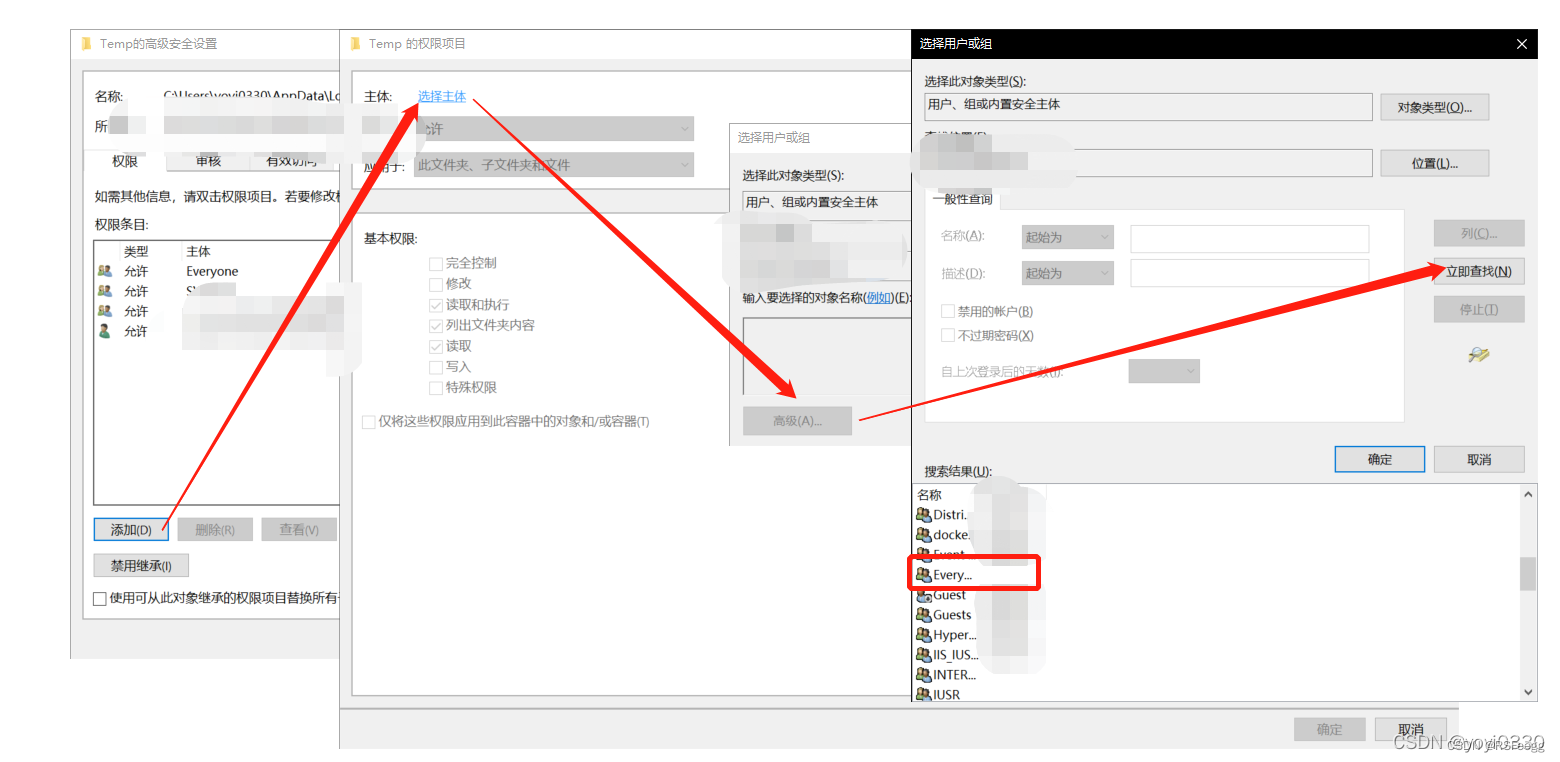
Task: Open the 自上次登录后的天数 dropdown
Action: click(x=1164, y=371)
